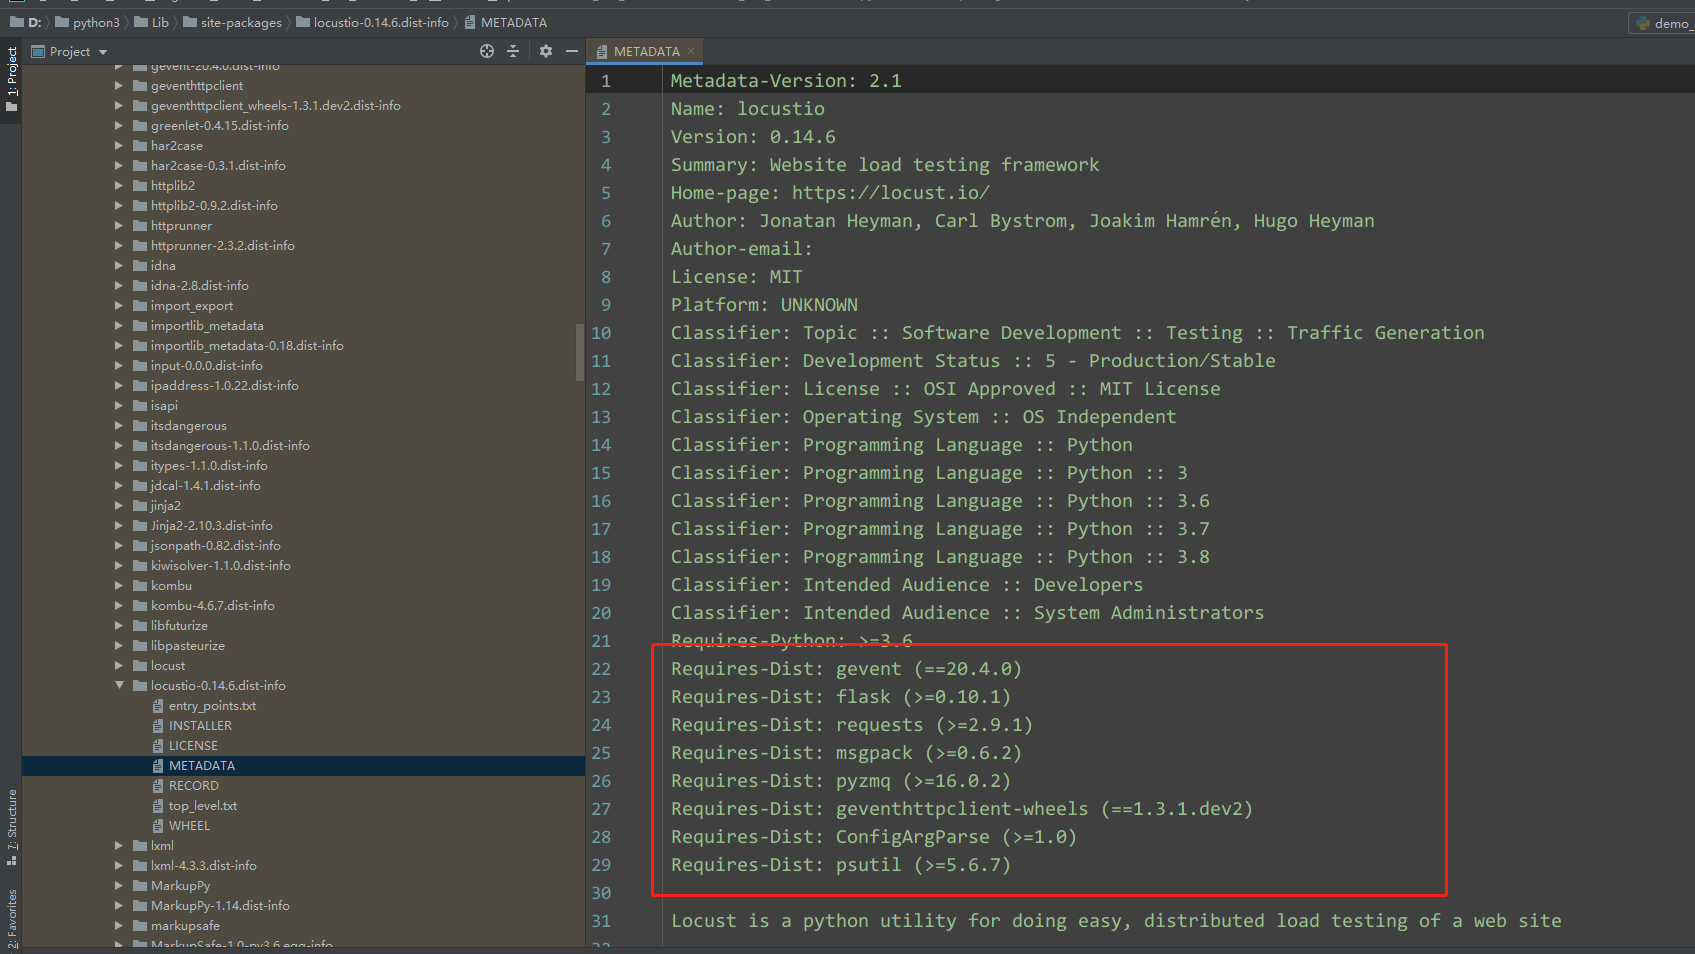Click the Project panel vertical scrollbar
1695x954 pixels.
[580, 352]
